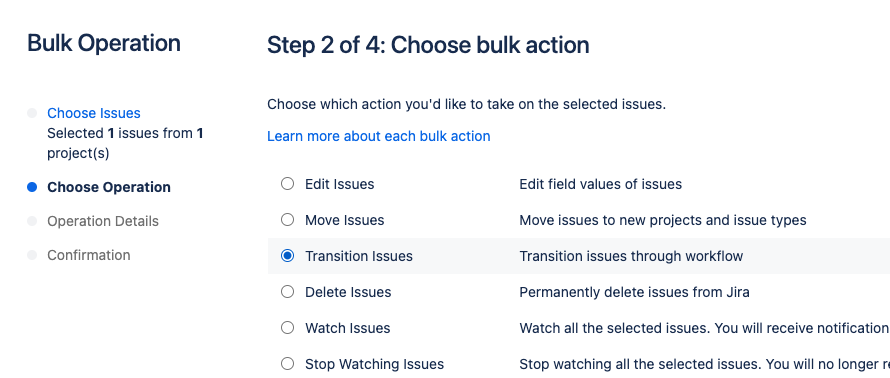This screenshot has height=378, width=890.
Task: Click the Watch Issues option label
Action: [347, 328]
